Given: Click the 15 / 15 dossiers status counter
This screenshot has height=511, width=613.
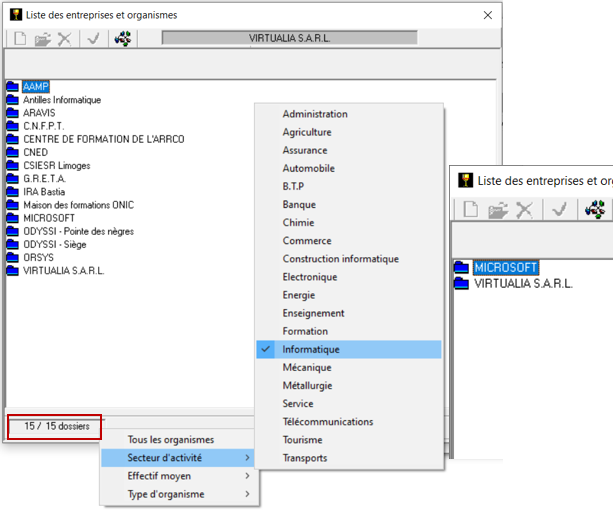Looking at the screenshot, I should pos(57,427).
